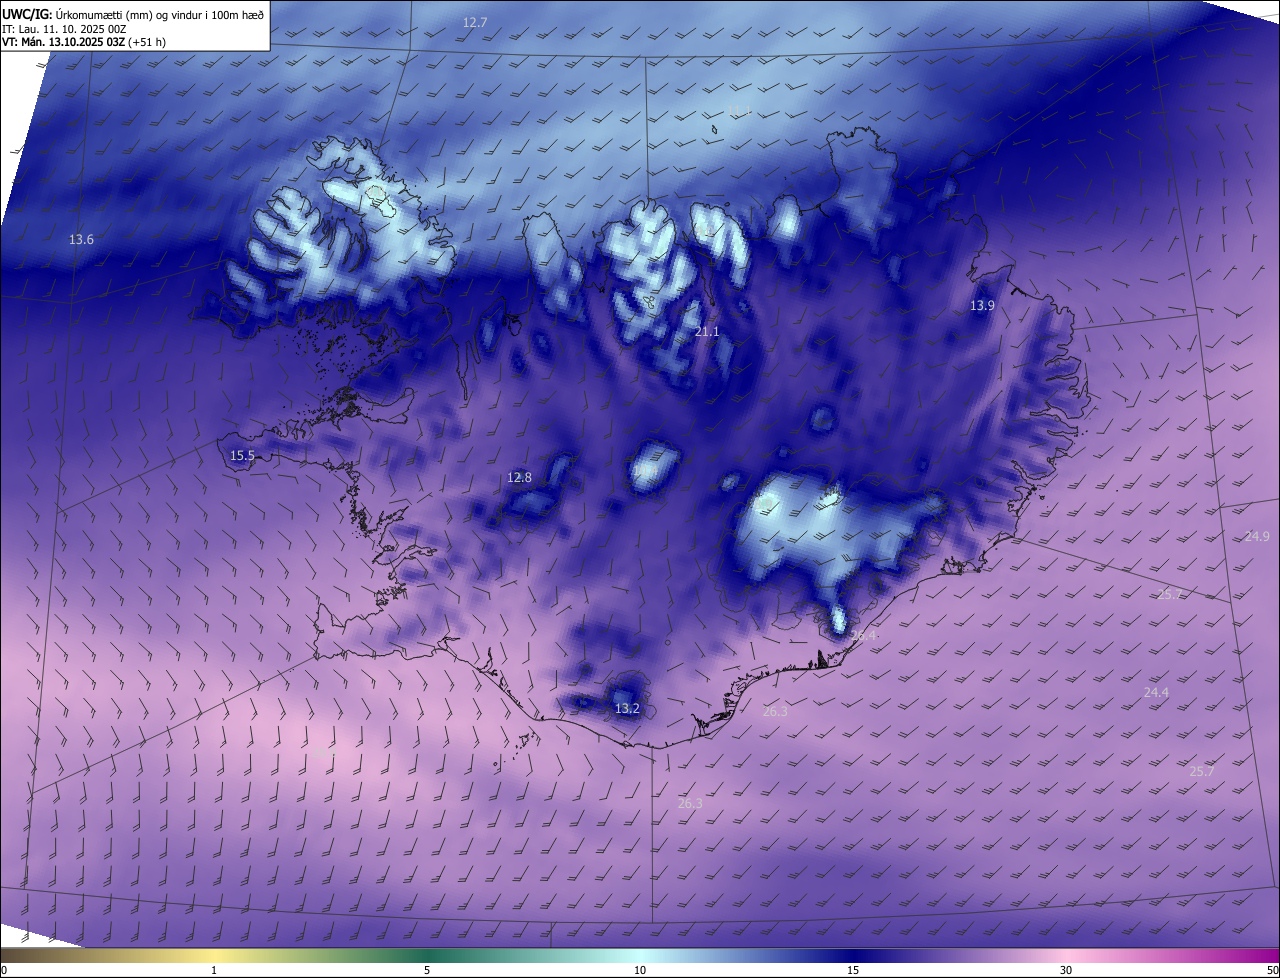The width and height of the screenshot is (1280, 978).
Task: Click the 24.9 value label on the map
Action: coord(1257,536)
